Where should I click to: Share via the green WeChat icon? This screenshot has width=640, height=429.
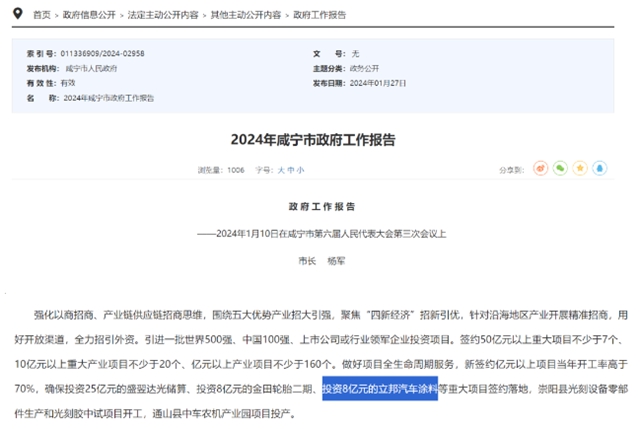coord(560,168)
